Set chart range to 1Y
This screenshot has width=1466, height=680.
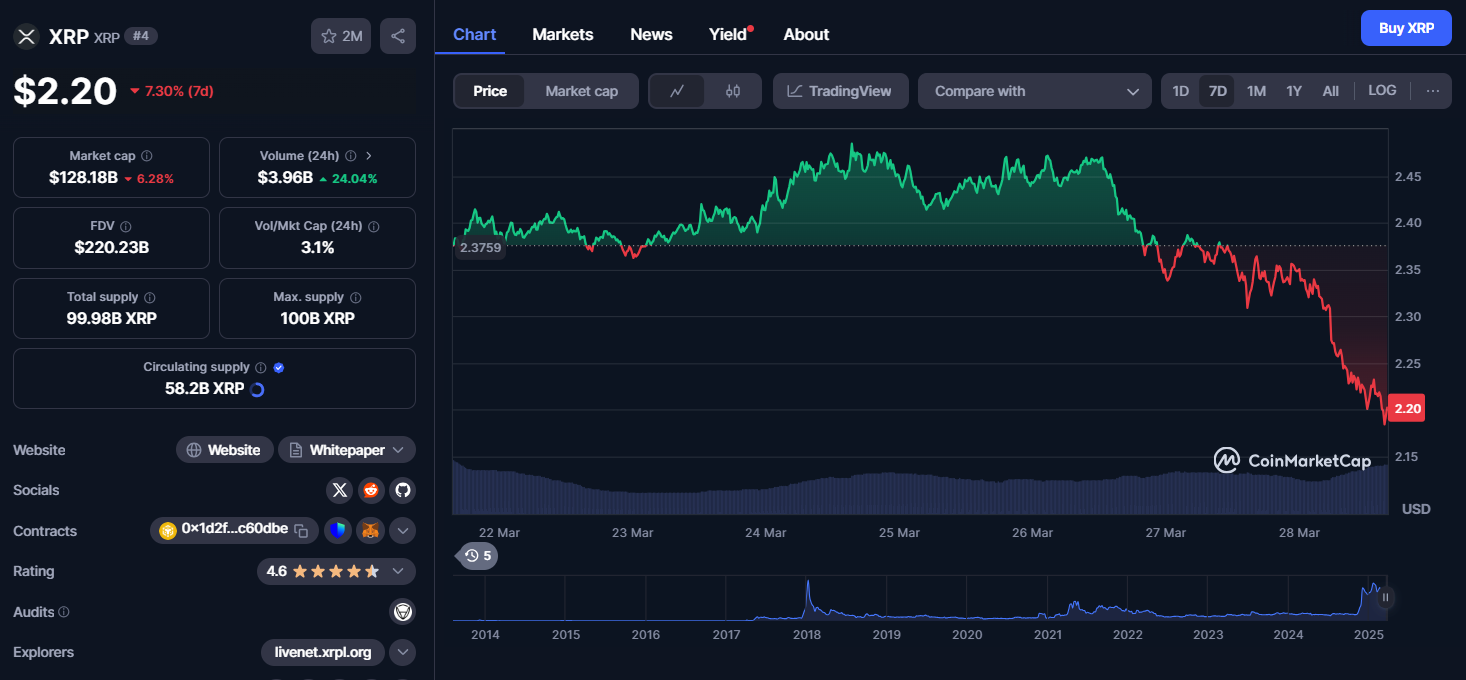1294,91
